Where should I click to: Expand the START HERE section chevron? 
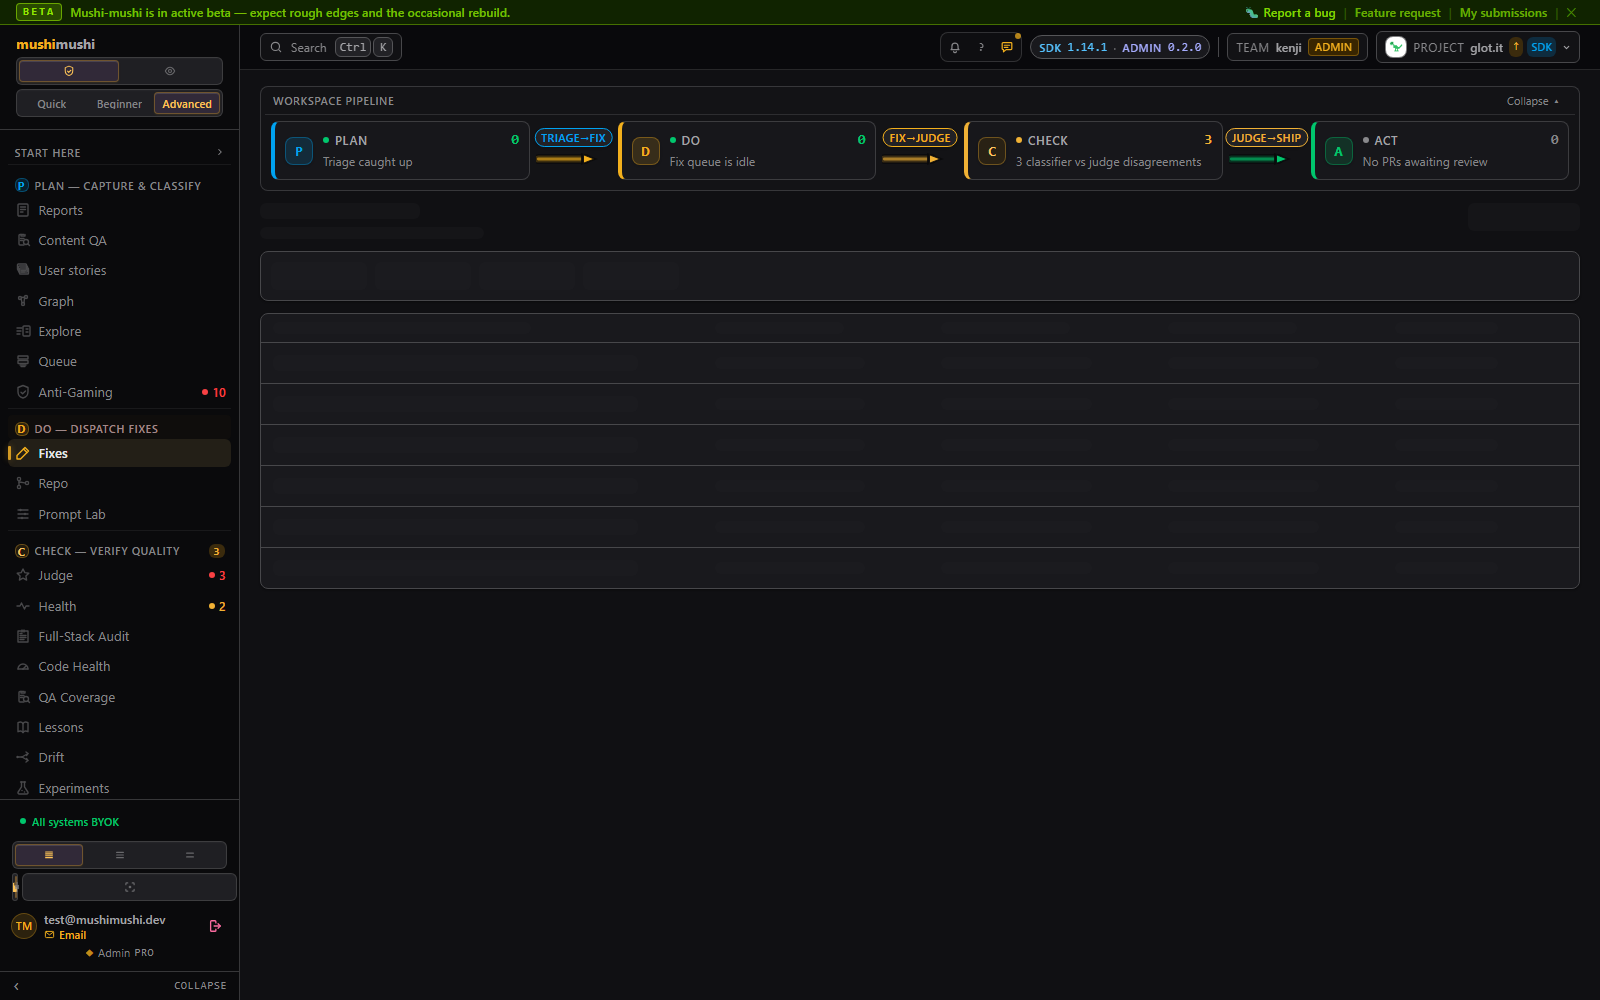click(x=220, y=152)
